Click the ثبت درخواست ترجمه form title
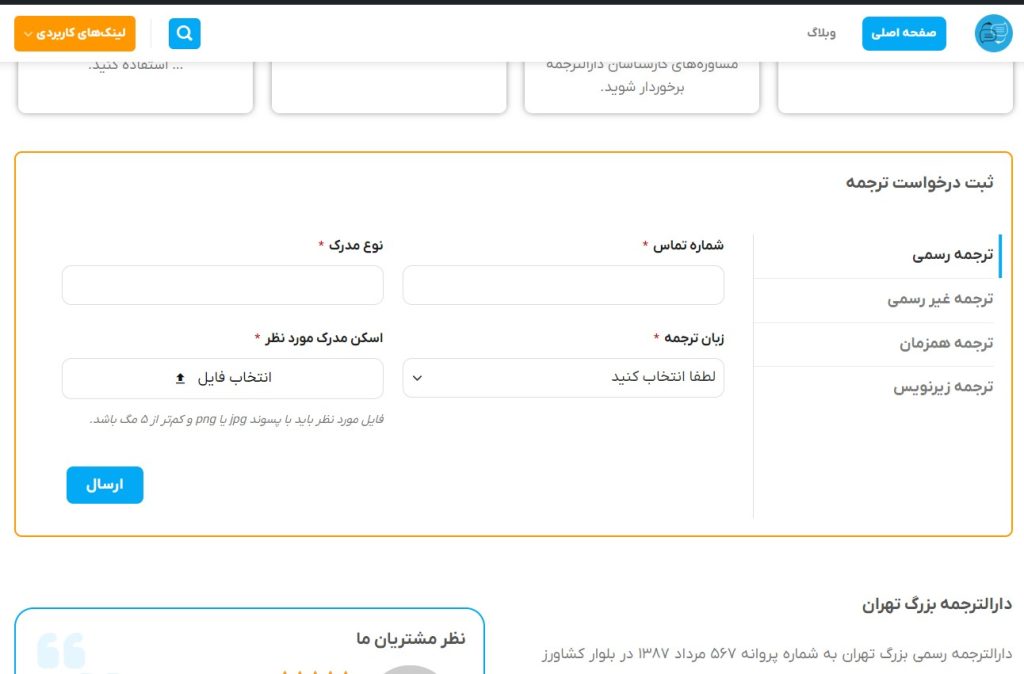Image resolution: width=1024 pixels, height=674 pixels. [919, 182]
